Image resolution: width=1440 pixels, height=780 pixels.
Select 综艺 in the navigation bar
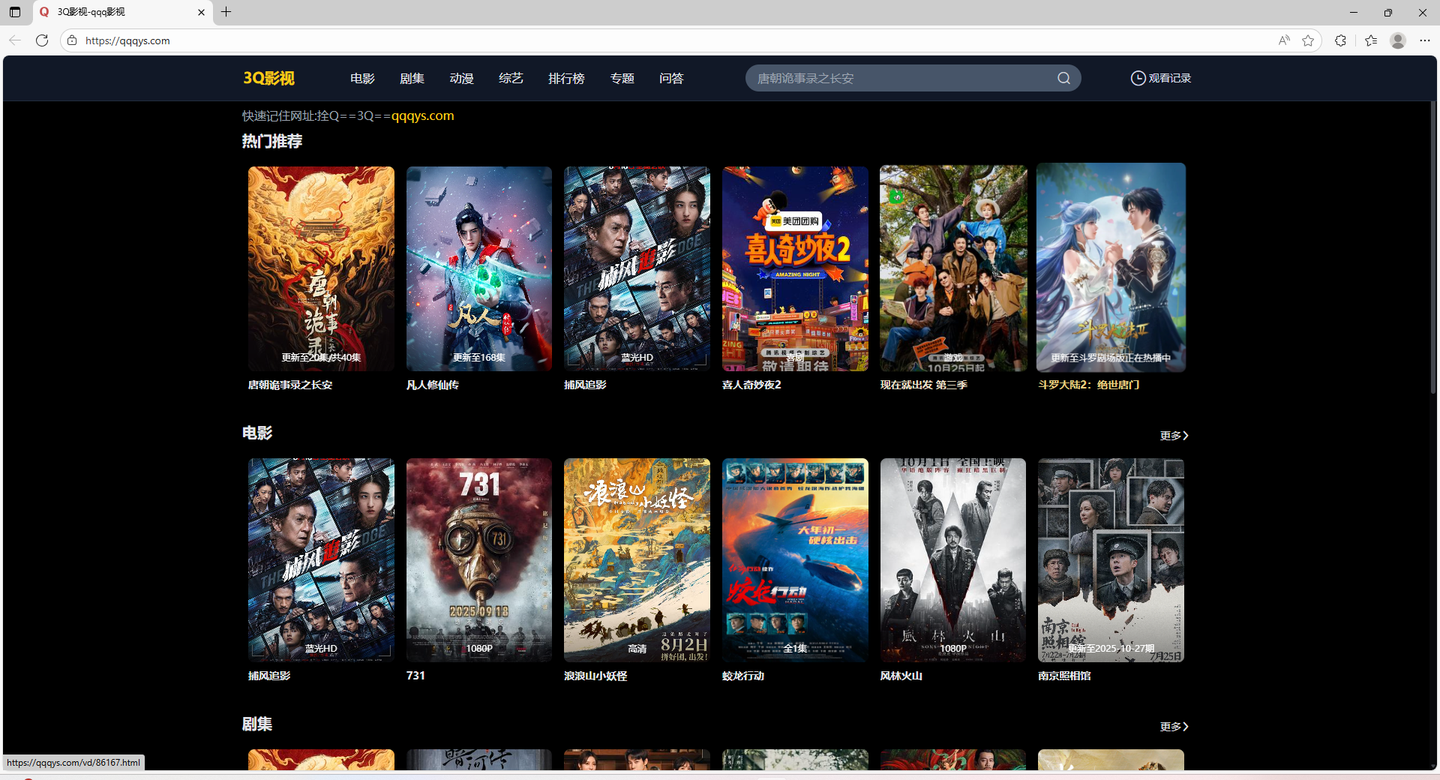click(511, 78)
